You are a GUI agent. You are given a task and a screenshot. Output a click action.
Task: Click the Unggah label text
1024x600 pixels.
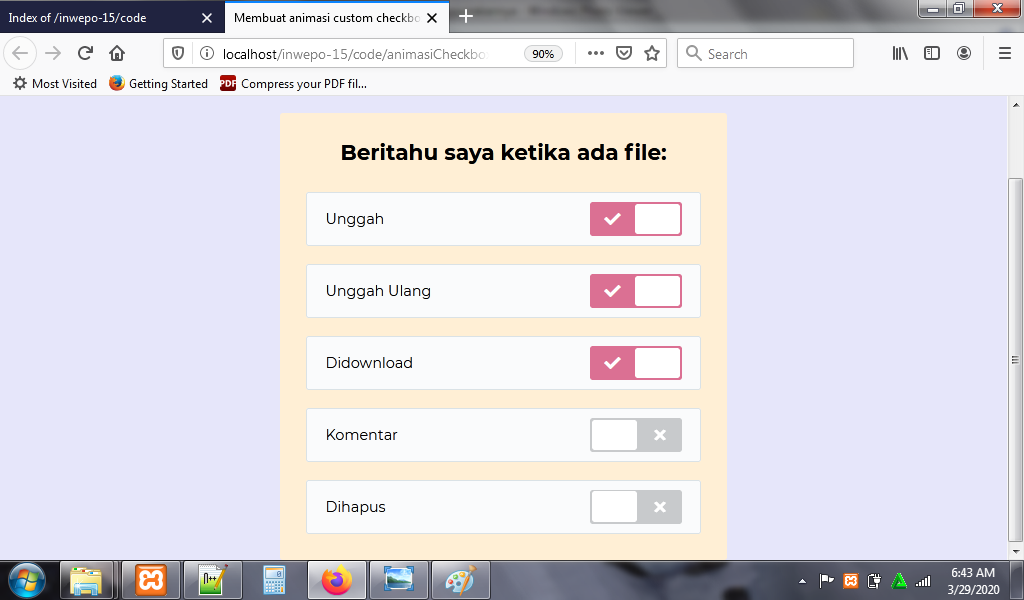[x=355, y=219]
